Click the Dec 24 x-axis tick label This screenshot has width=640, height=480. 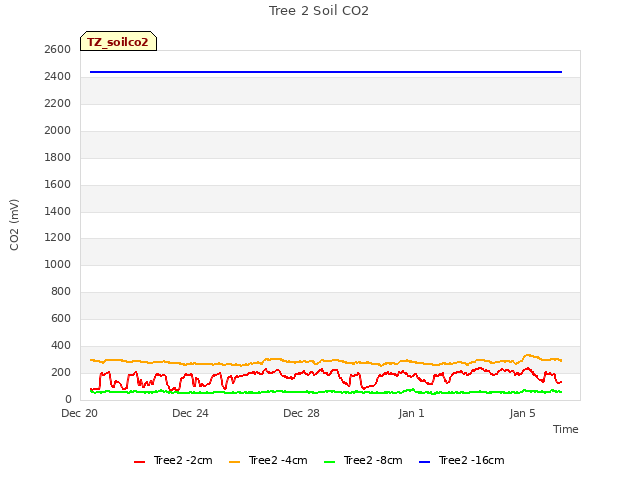tap(190, 413)
